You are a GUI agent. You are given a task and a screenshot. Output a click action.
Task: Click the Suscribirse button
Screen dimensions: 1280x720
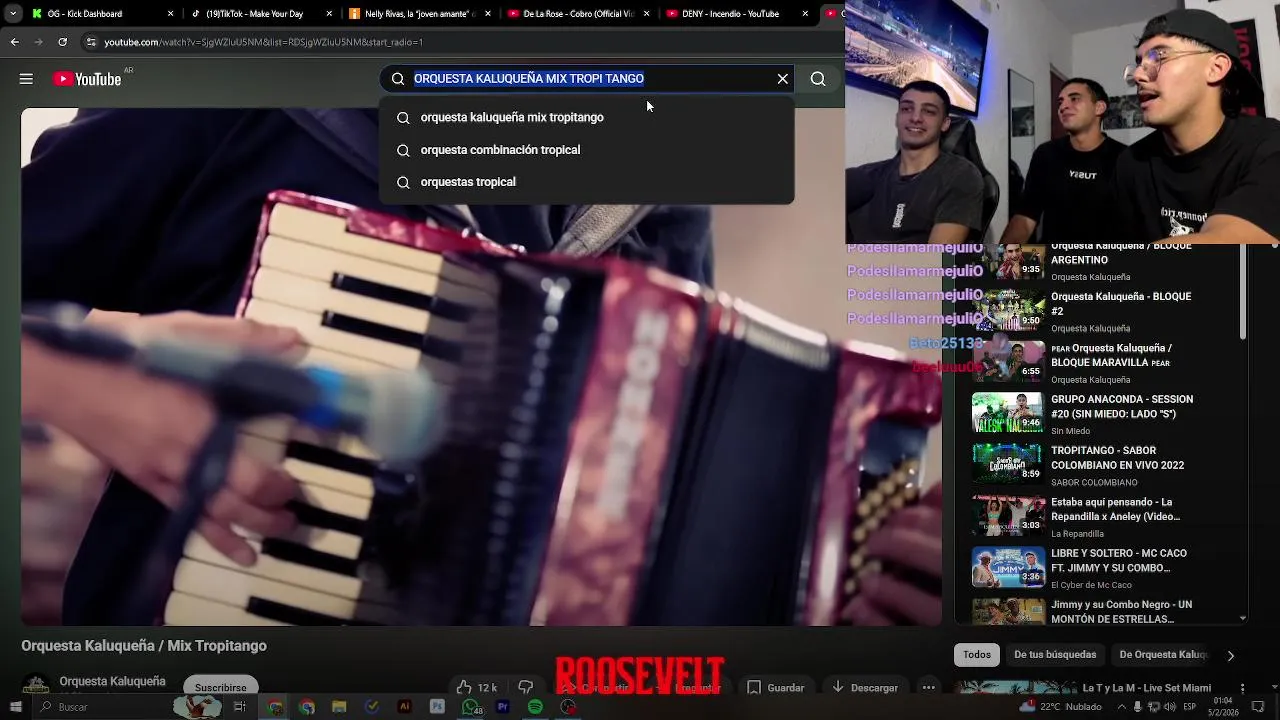click(x=221, y=687)
